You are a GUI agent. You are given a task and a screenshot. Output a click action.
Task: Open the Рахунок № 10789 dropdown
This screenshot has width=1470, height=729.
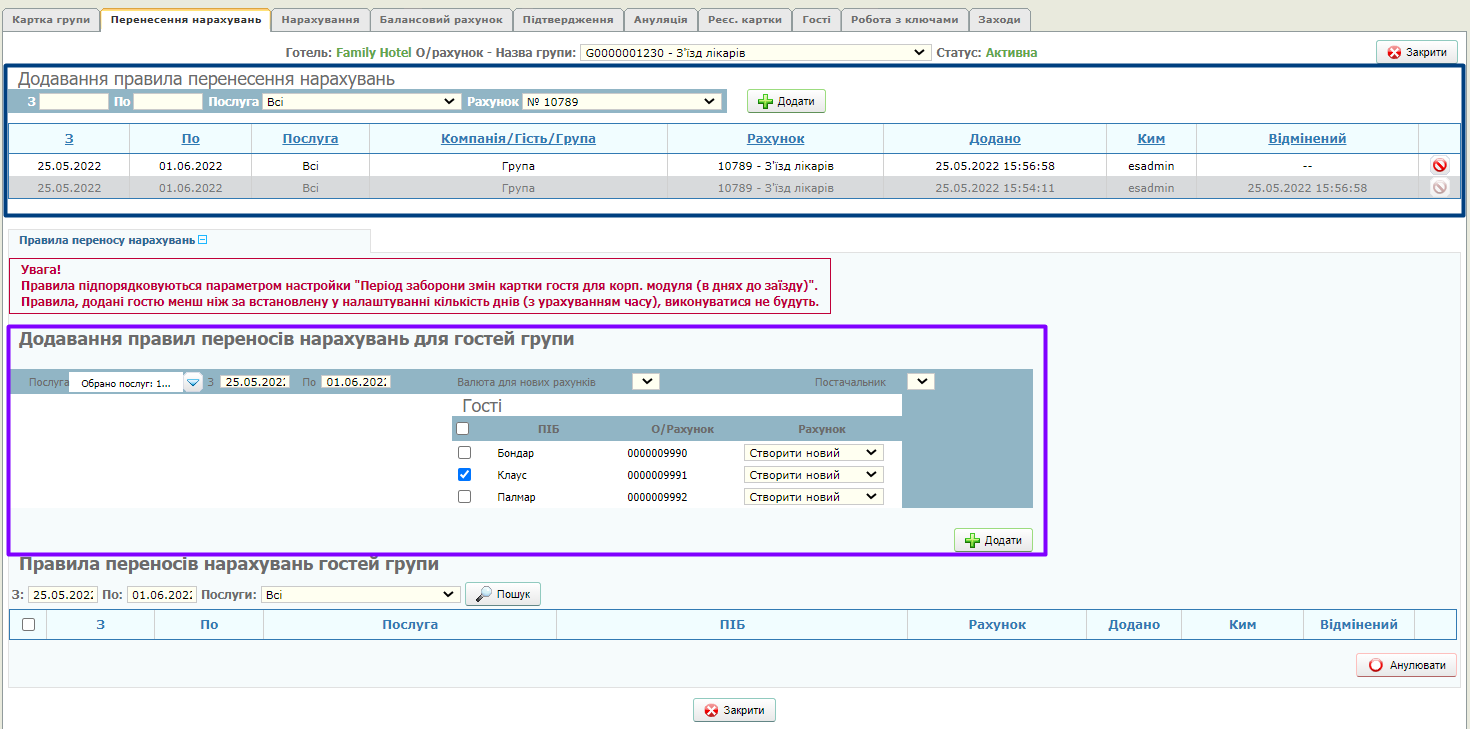[x=621, y=101]
